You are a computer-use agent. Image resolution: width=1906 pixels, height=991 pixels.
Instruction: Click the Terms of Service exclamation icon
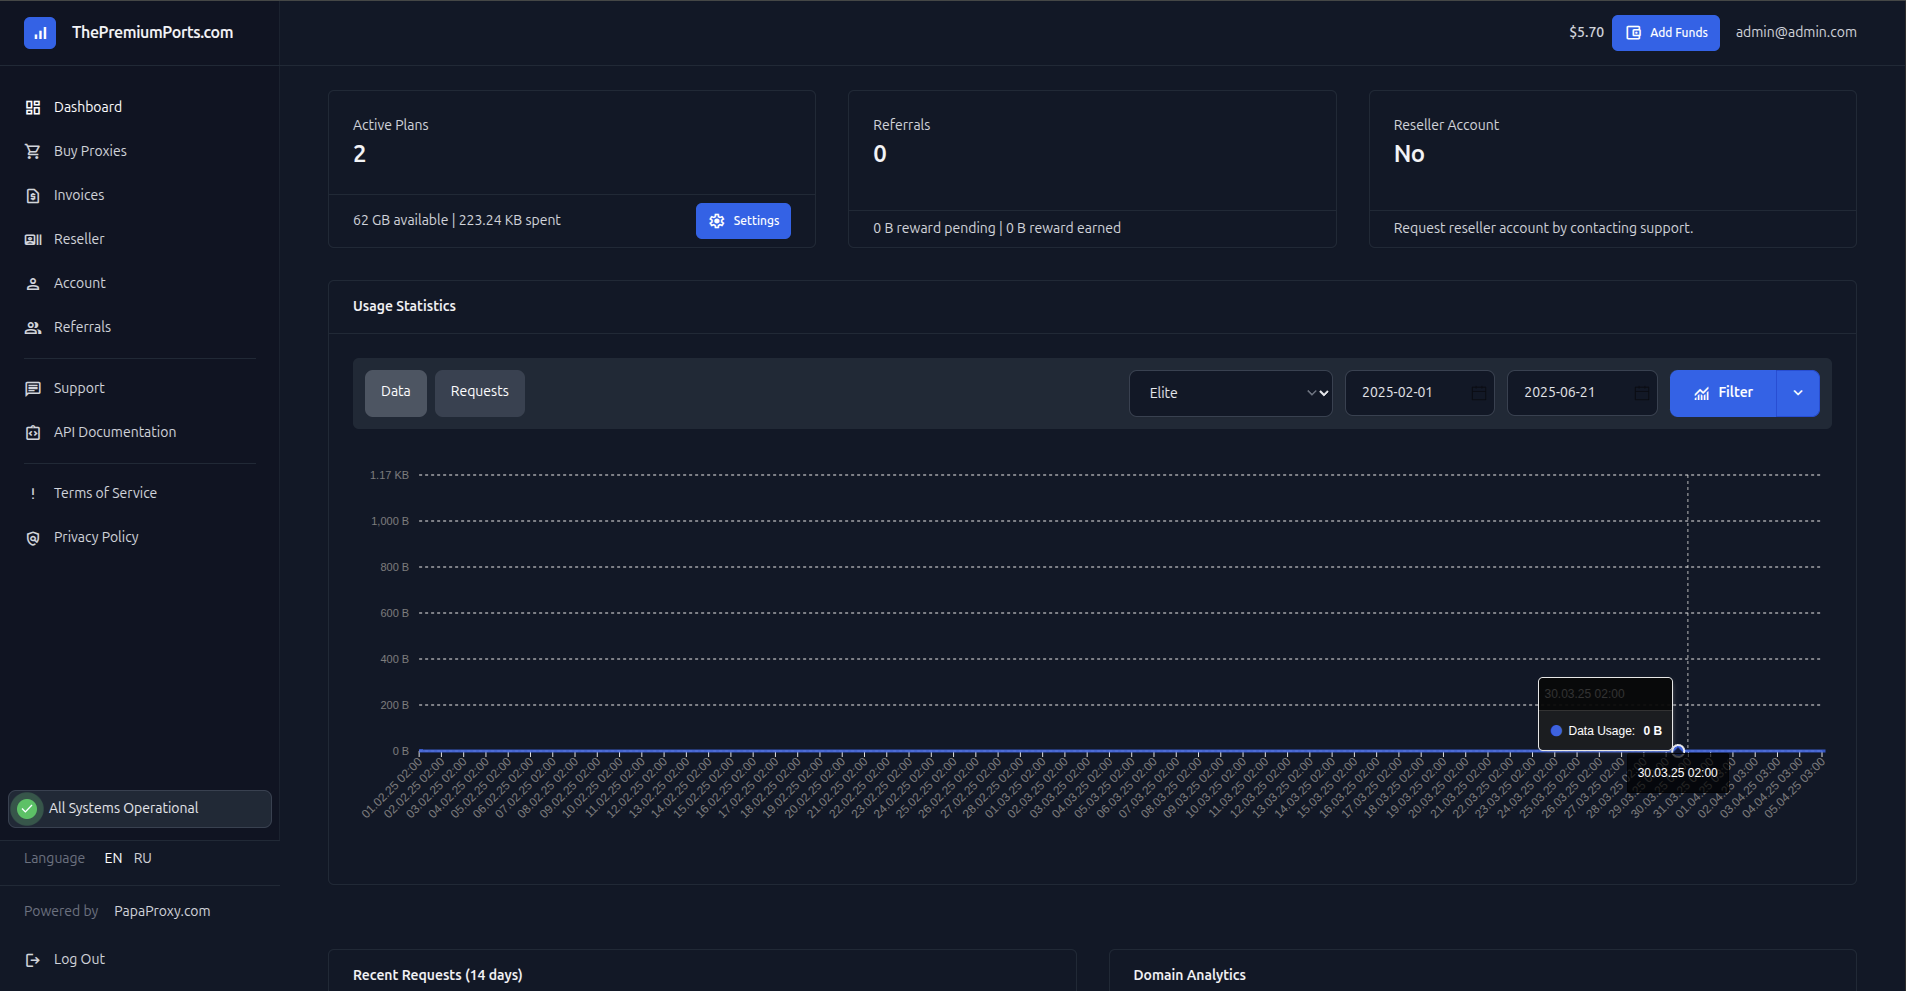[33, 493]
